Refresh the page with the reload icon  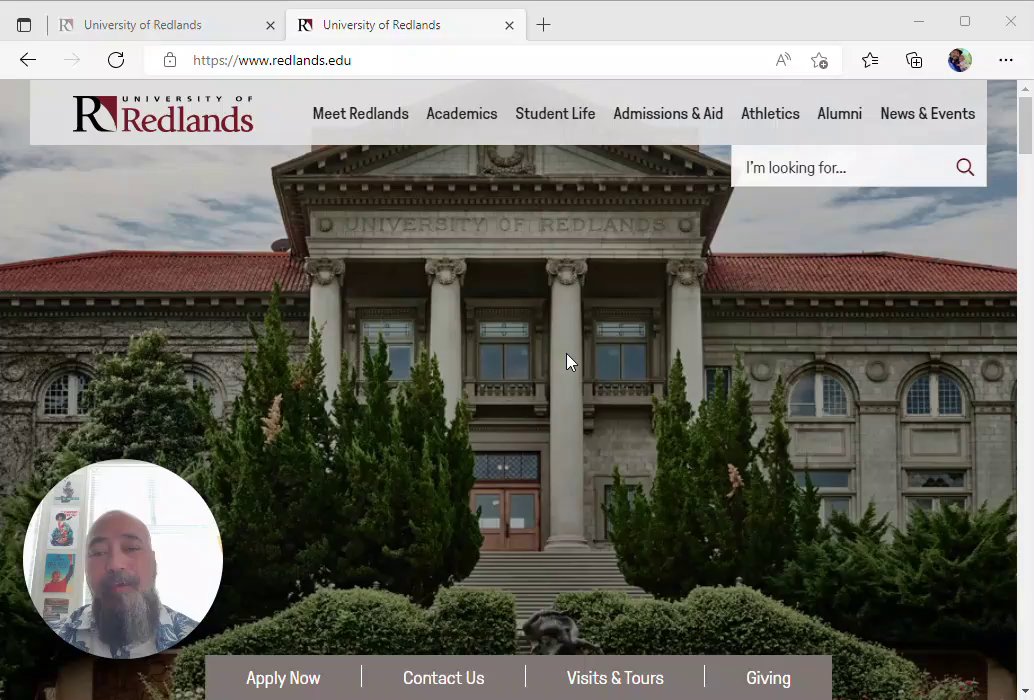pos(116,60)
